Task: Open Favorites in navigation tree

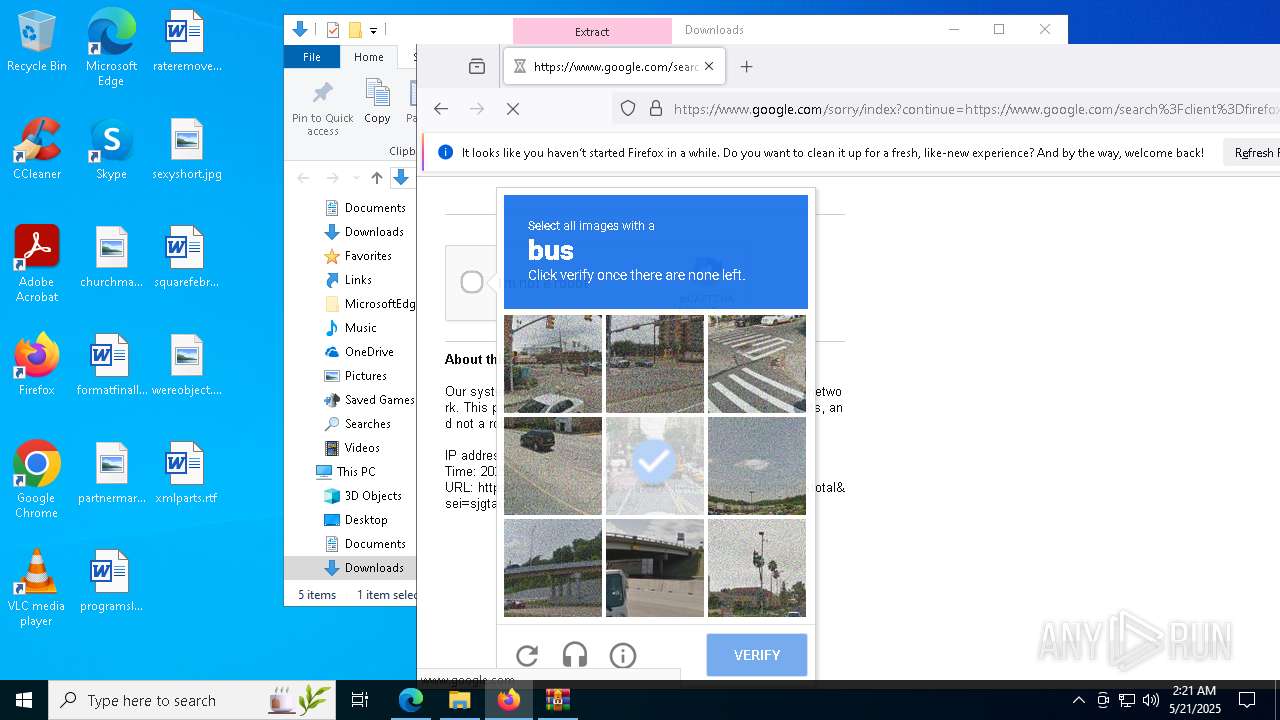Action: point(368,256)
